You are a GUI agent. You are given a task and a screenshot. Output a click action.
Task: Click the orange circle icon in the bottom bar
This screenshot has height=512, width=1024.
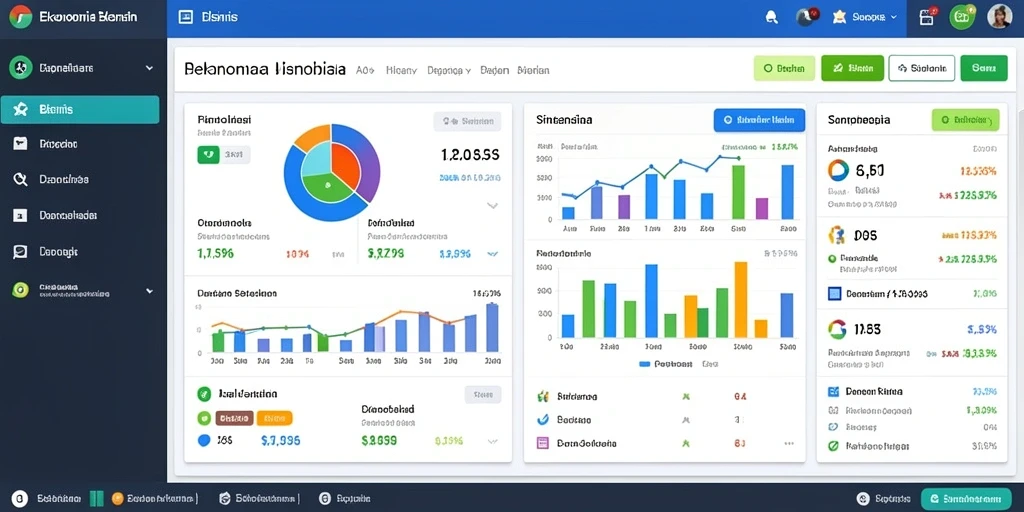(118, 499)
